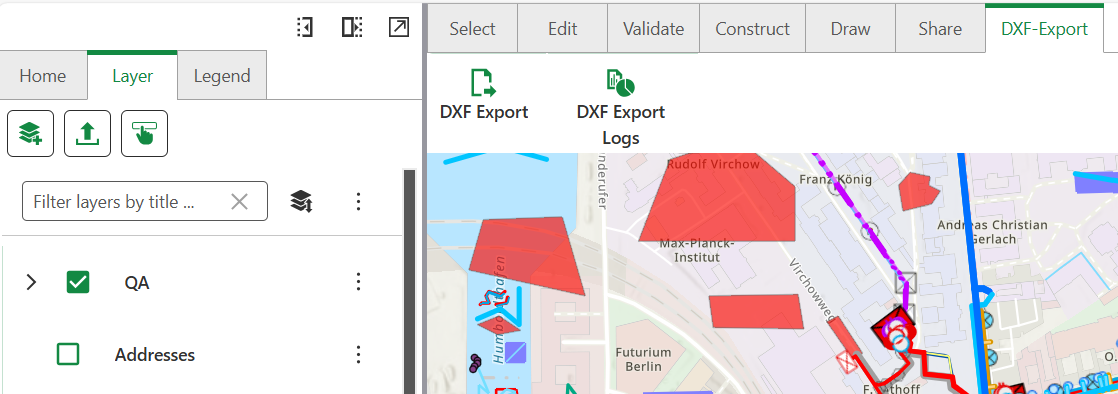Switch to the Construct tab
Screen dimensions: 1118x394
point(752,28)
